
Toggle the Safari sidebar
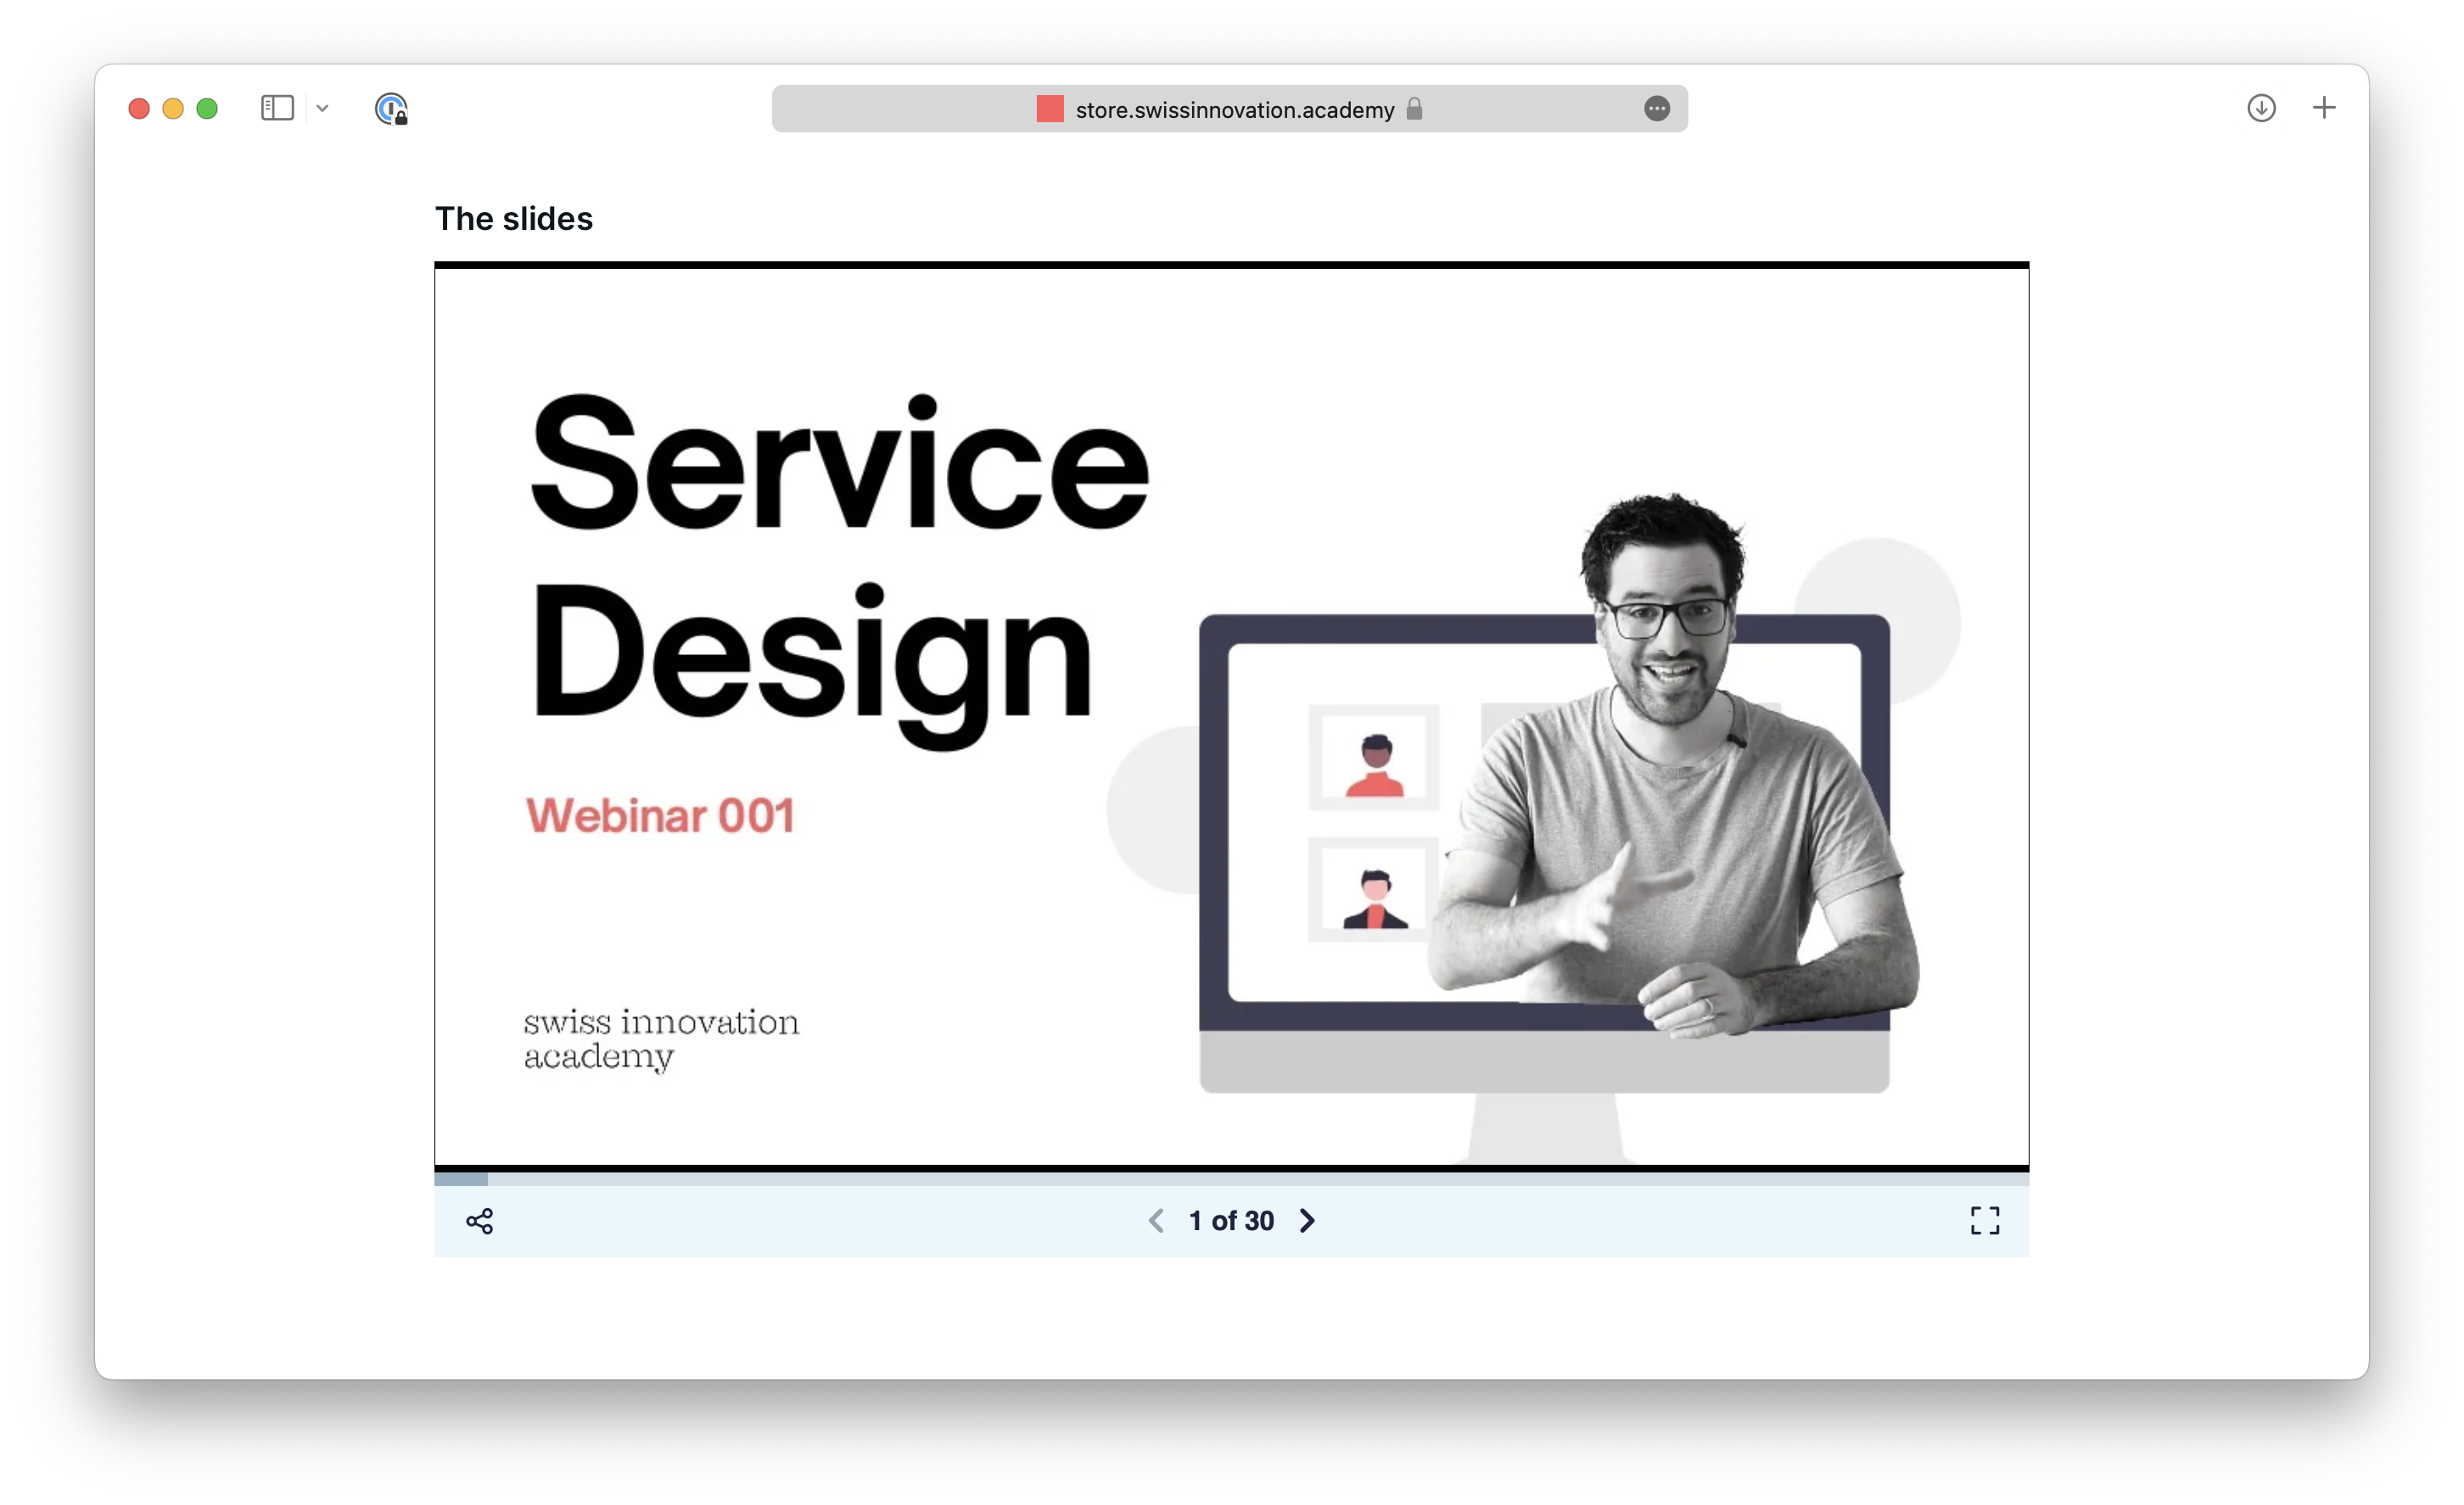(x=277, y=108)
